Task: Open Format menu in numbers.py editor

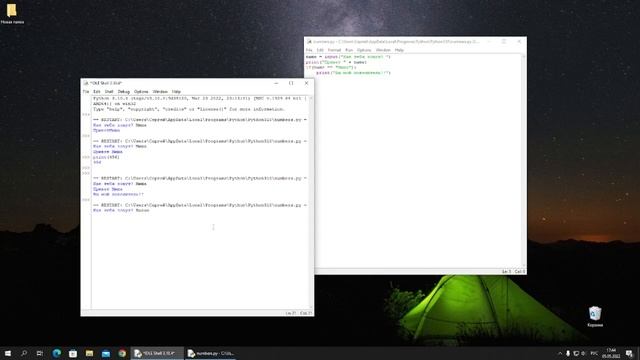Action: (x=334, y=50)
